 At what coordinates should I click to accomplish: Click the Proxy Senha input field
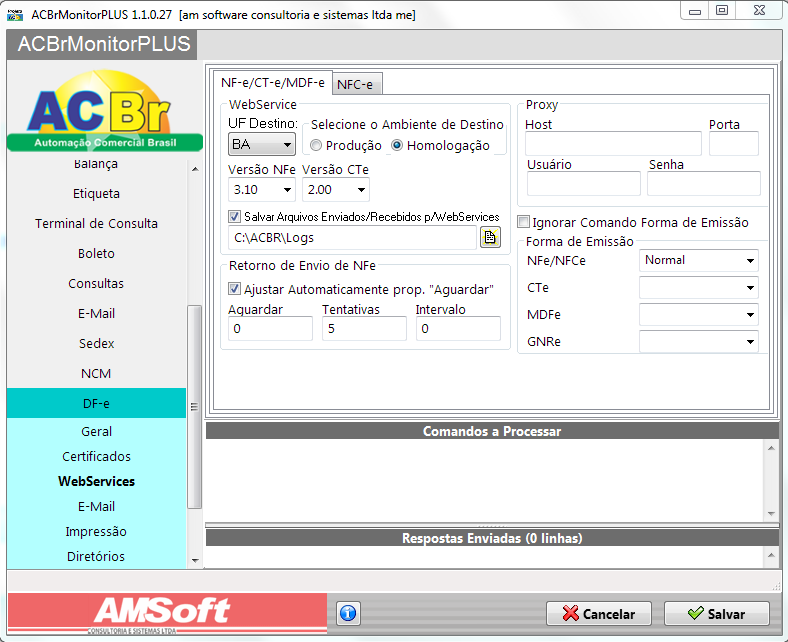coord(704,184)
